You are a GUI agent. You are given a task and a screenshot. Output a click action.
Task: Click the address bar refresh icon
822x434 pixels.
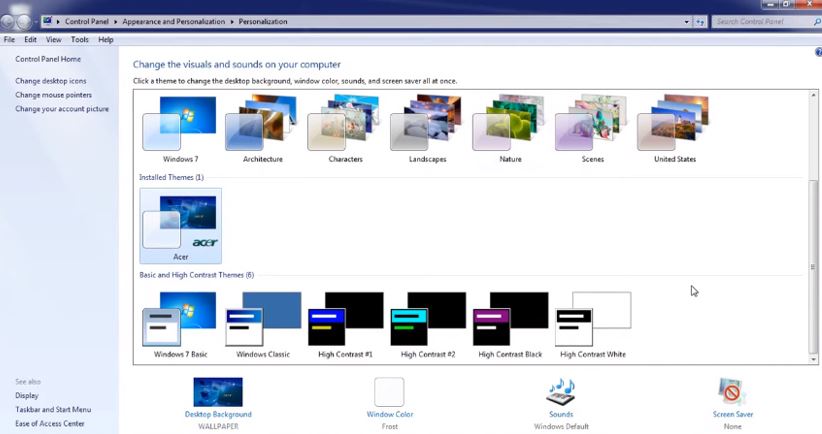701,21
